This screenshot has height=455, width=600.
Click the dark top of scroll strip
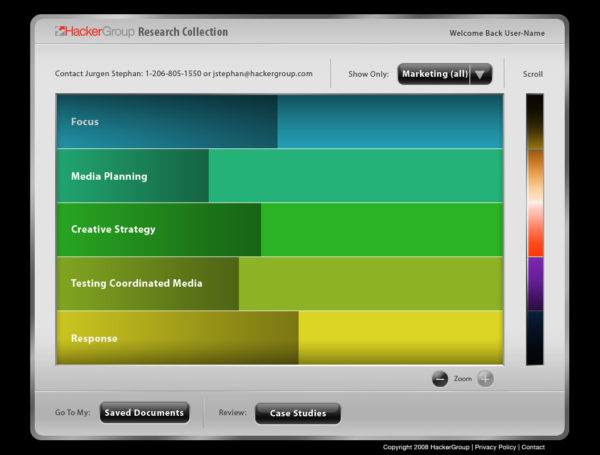coord(535,115)
